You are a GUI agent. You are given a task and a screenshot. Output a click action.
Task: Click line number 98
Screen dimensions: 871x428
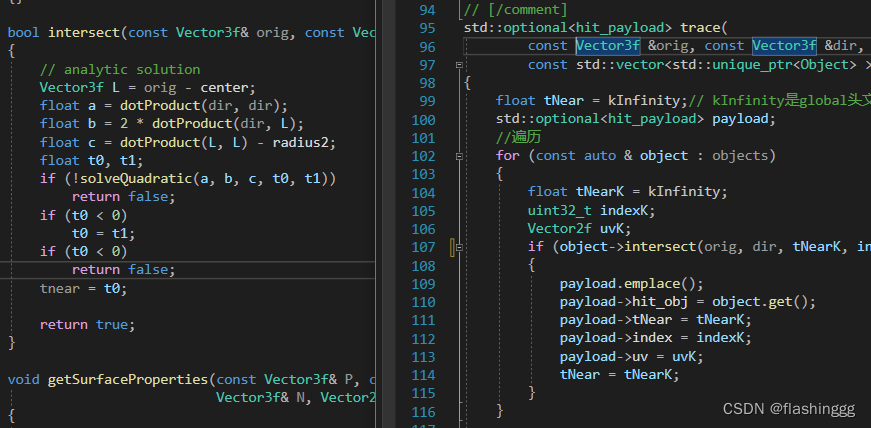click(x=428, y=83)
